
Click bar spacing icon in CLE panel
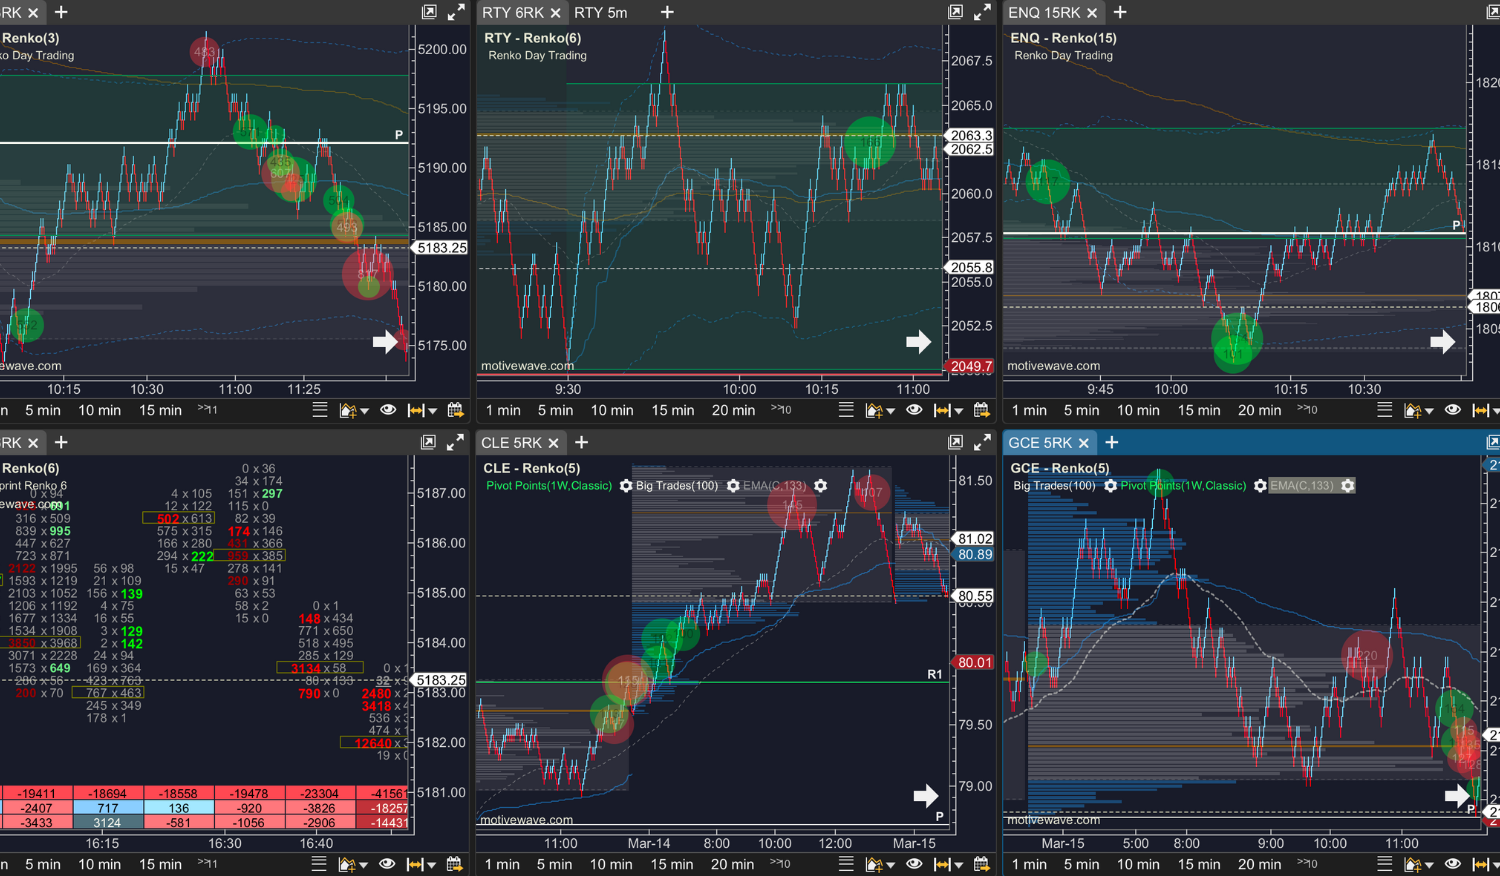point(942,864)
